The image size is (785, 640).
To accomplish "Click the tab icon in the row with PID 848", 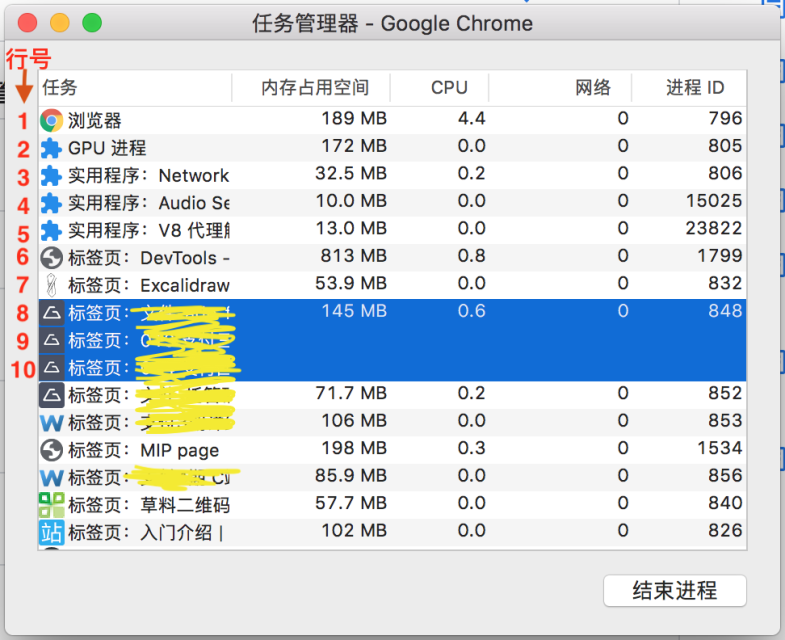I will click(x=52, y=313).
